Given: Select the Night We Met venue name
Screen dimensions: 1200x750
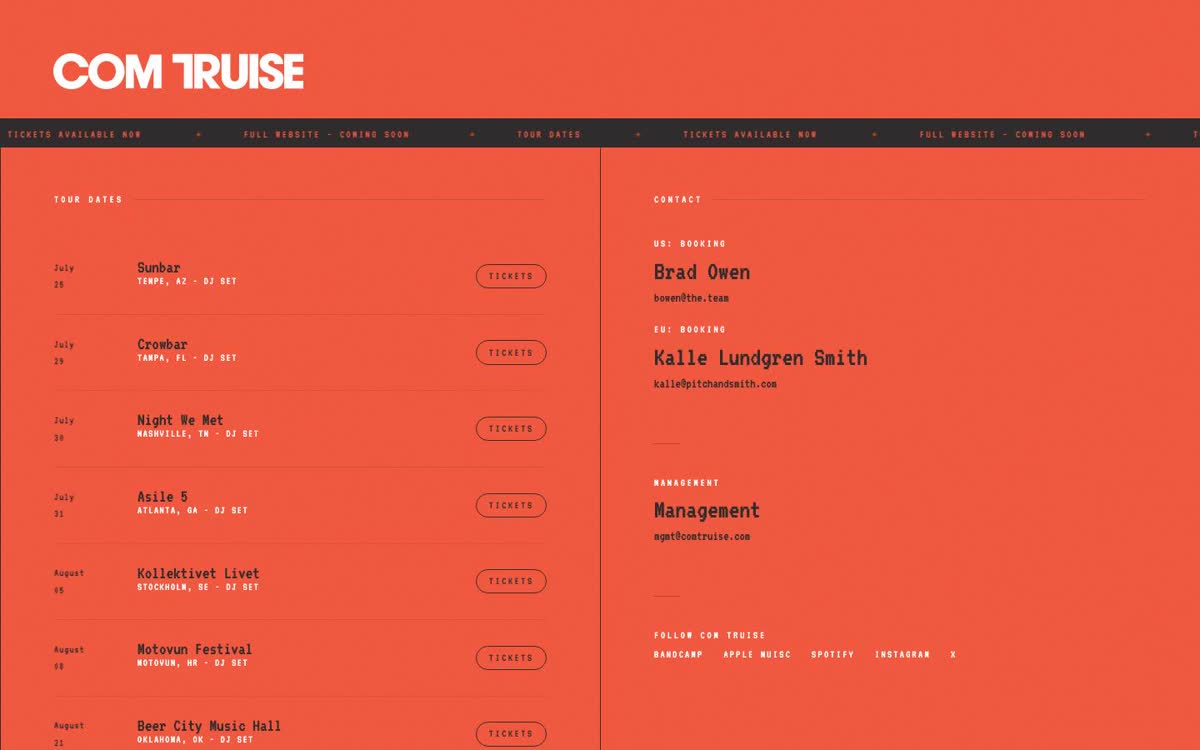Looking at the screenshot, I should pyautogui.click(x=180, y=420).
